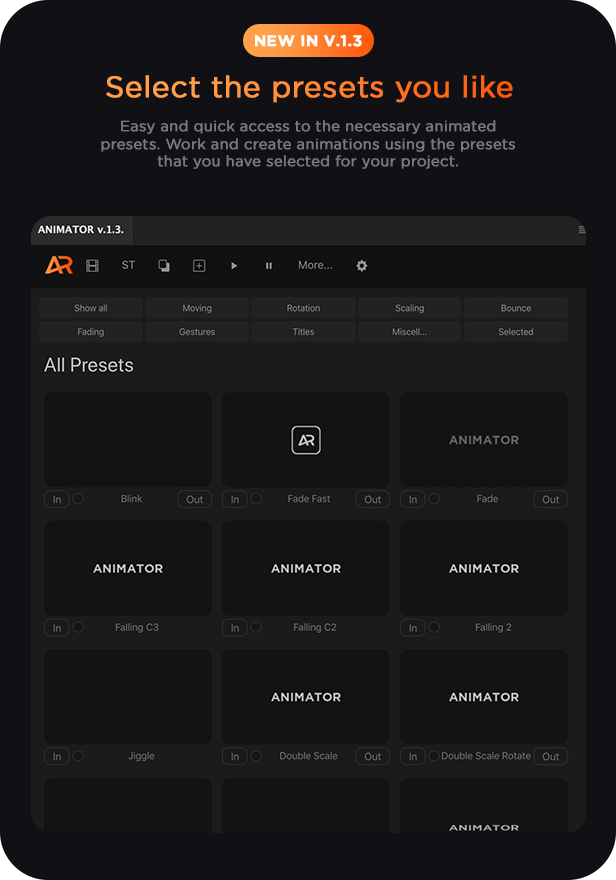Select the Rotation category filter
Image resolution: width=616 pixels, height=880 pixels.
click(x=303, y=308)
